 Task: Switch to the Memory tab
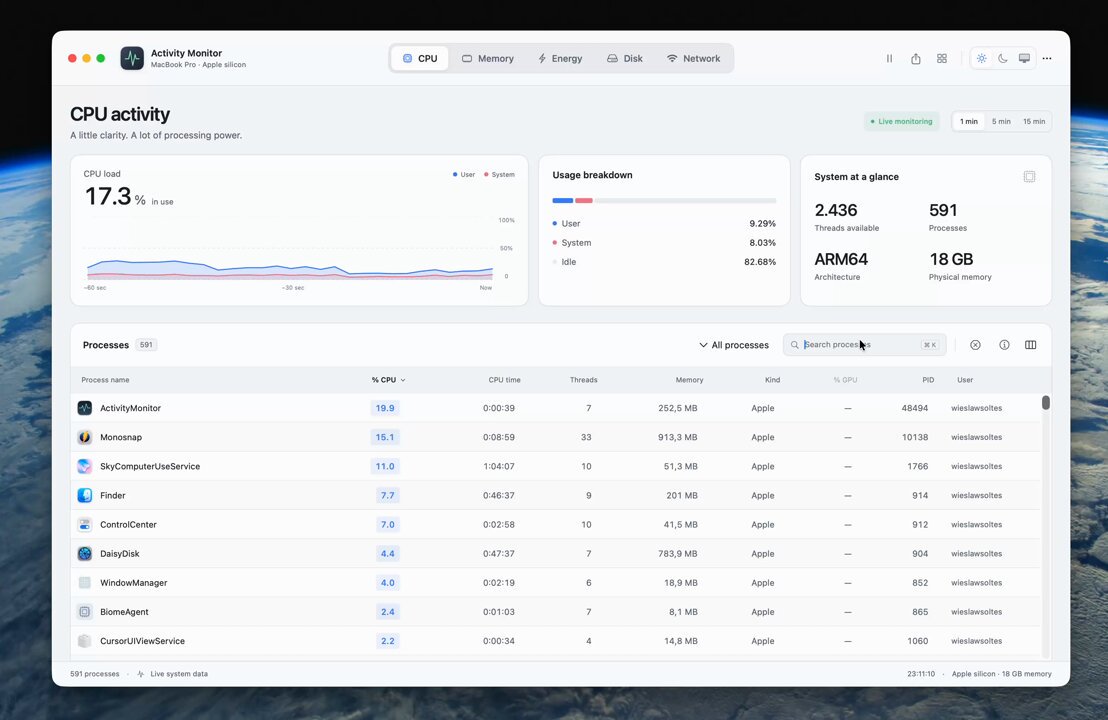(x=488, y=59)
